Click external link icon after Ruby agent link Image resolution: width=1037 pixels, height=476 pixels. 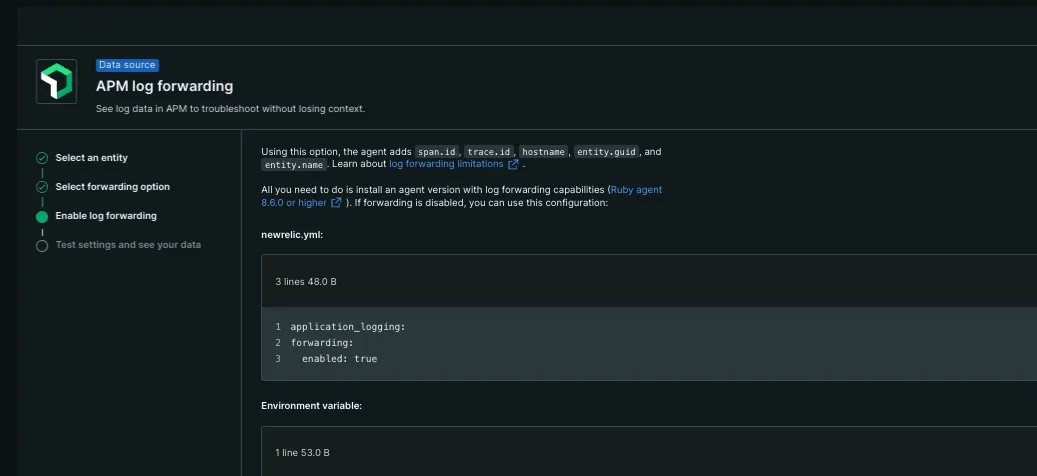(337, 202)
